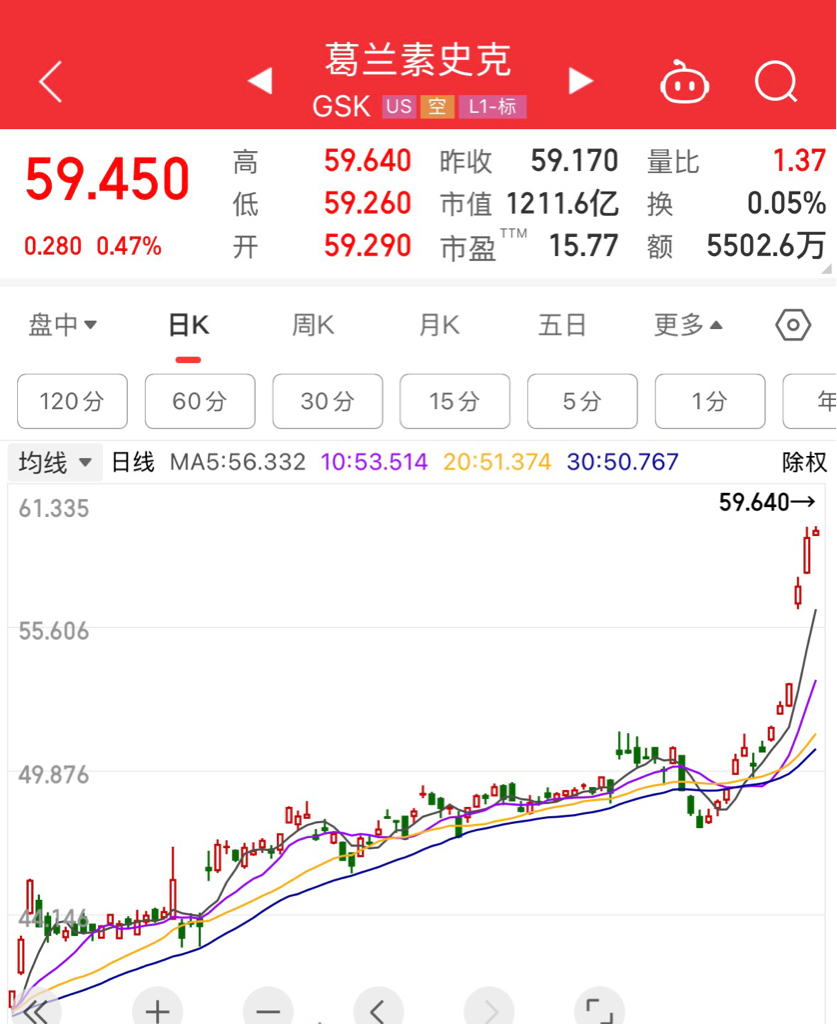Tap the orange 20:51.374 MA value
The width and height of the screenshot is (837, 1024).
pos(497,462)
